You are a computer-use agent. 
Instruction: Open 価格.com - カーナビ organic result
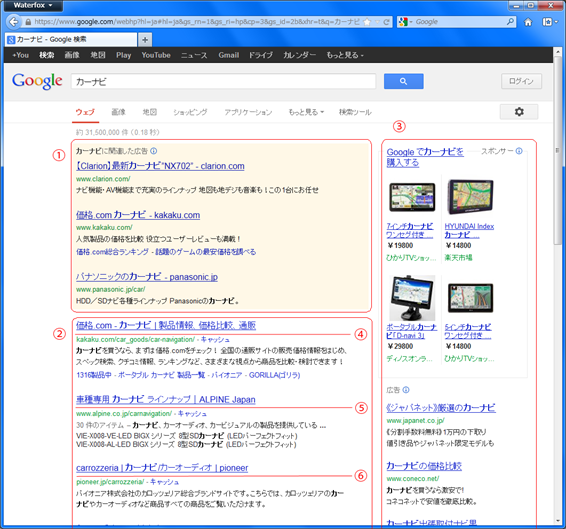[x=166, y=325]
